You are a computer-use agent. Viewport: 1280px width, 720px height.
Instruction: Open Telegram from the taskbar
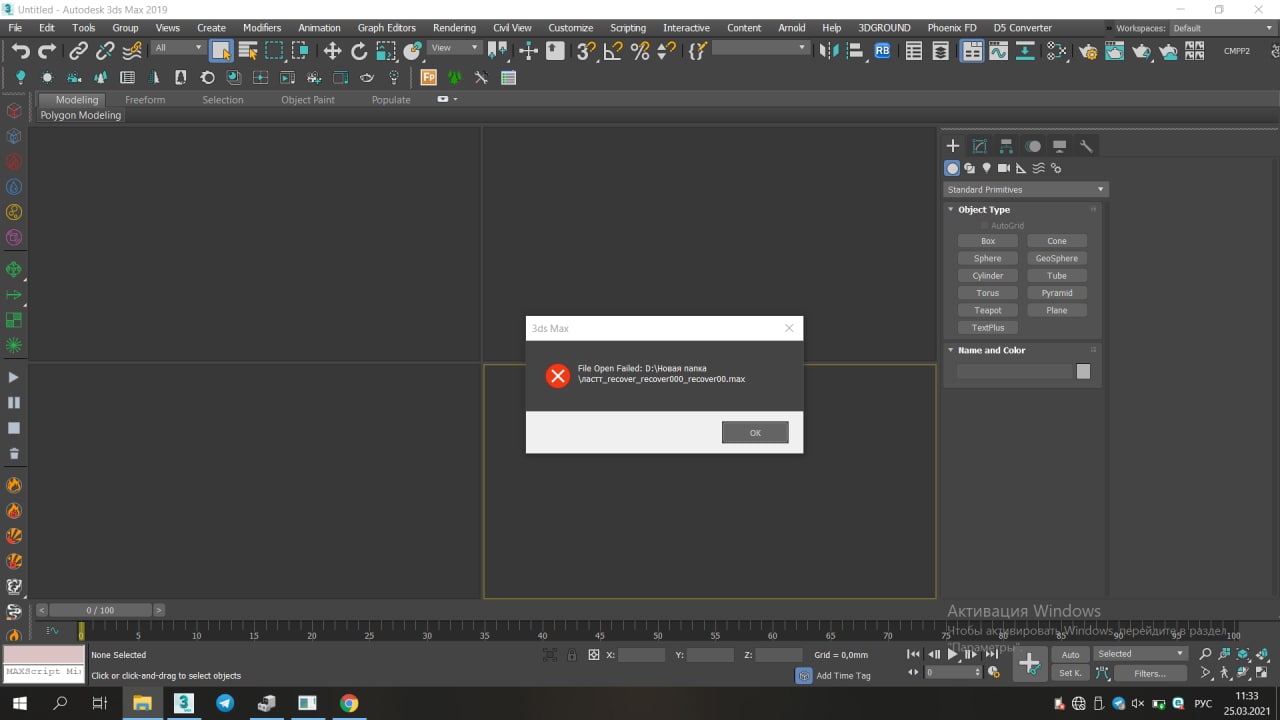coord(225,703)
